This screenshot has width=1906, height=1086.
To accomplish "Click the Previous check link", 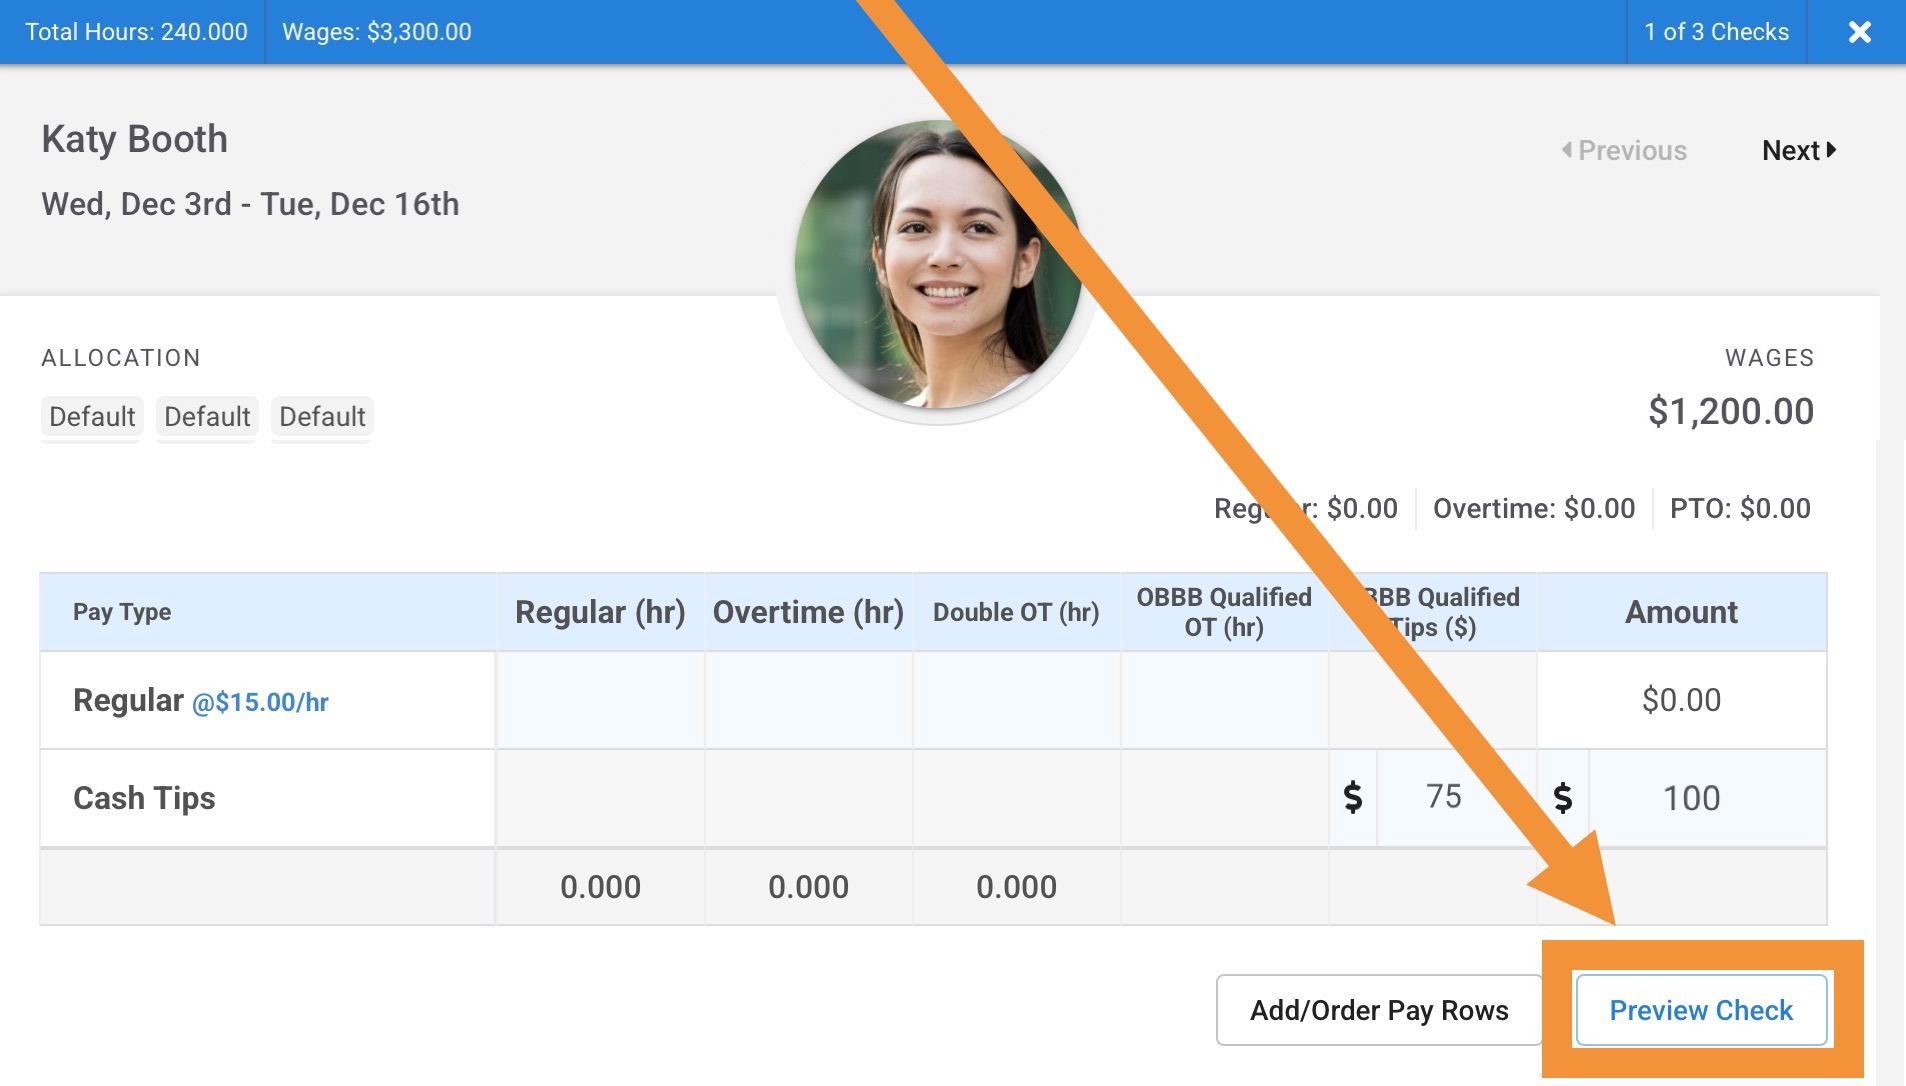I will [1624, 150].
